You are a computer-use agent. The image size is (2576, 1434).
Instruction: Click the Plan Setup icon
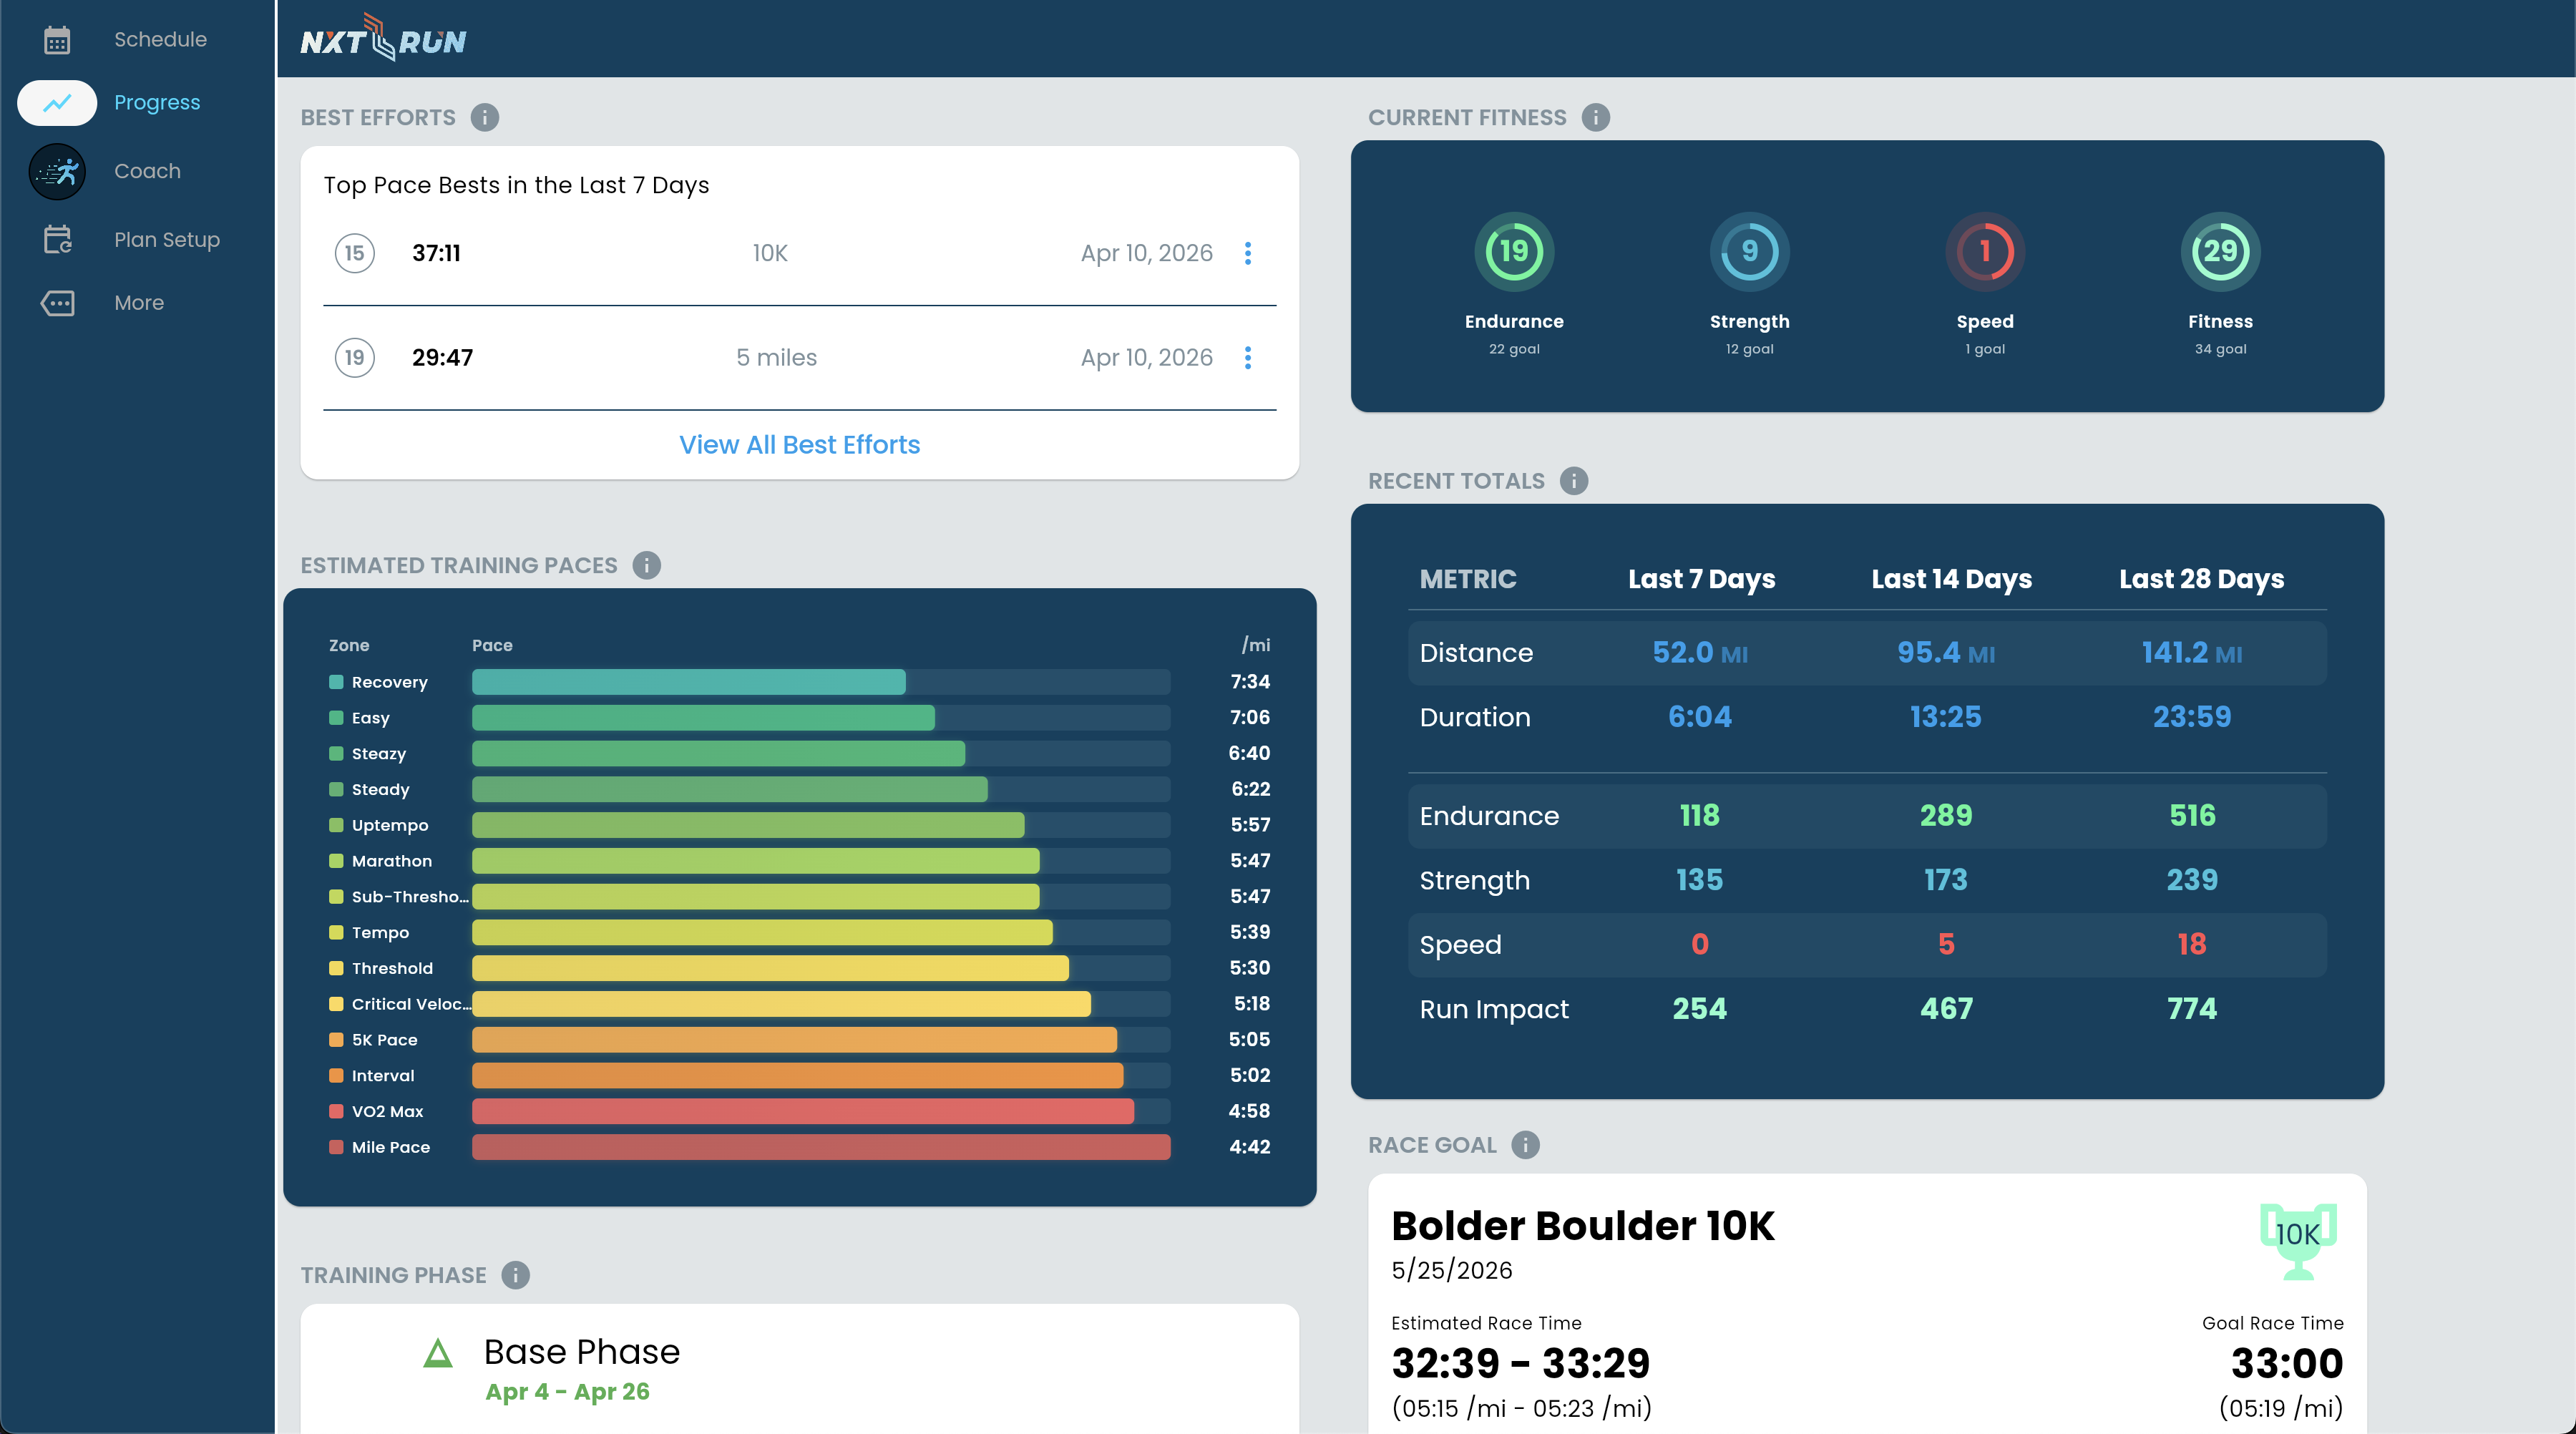point(57,239)
